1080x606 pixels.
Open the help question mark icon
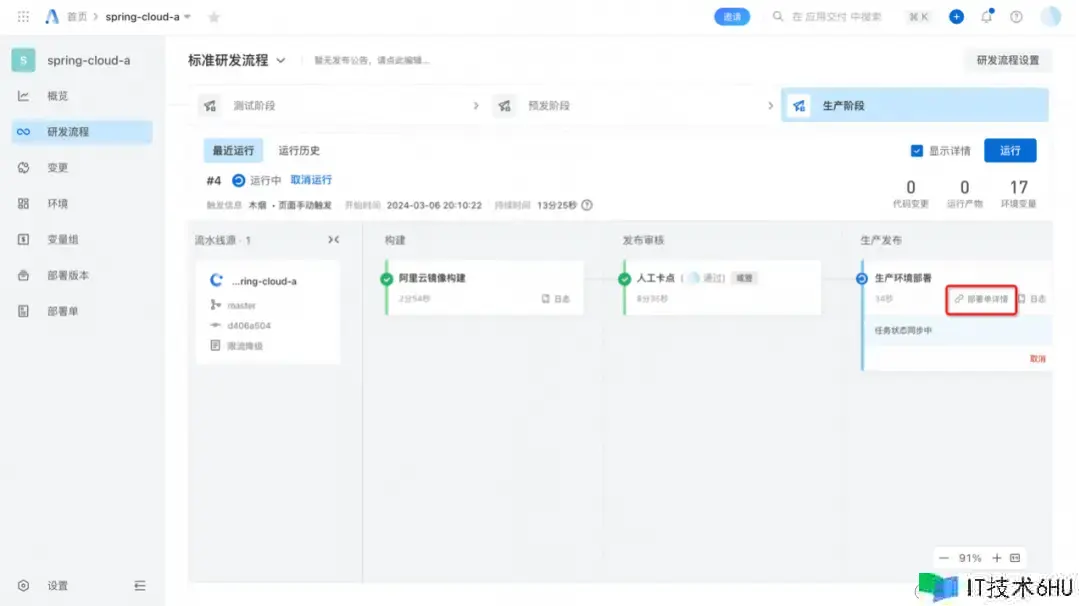[x=1016, y=17]
